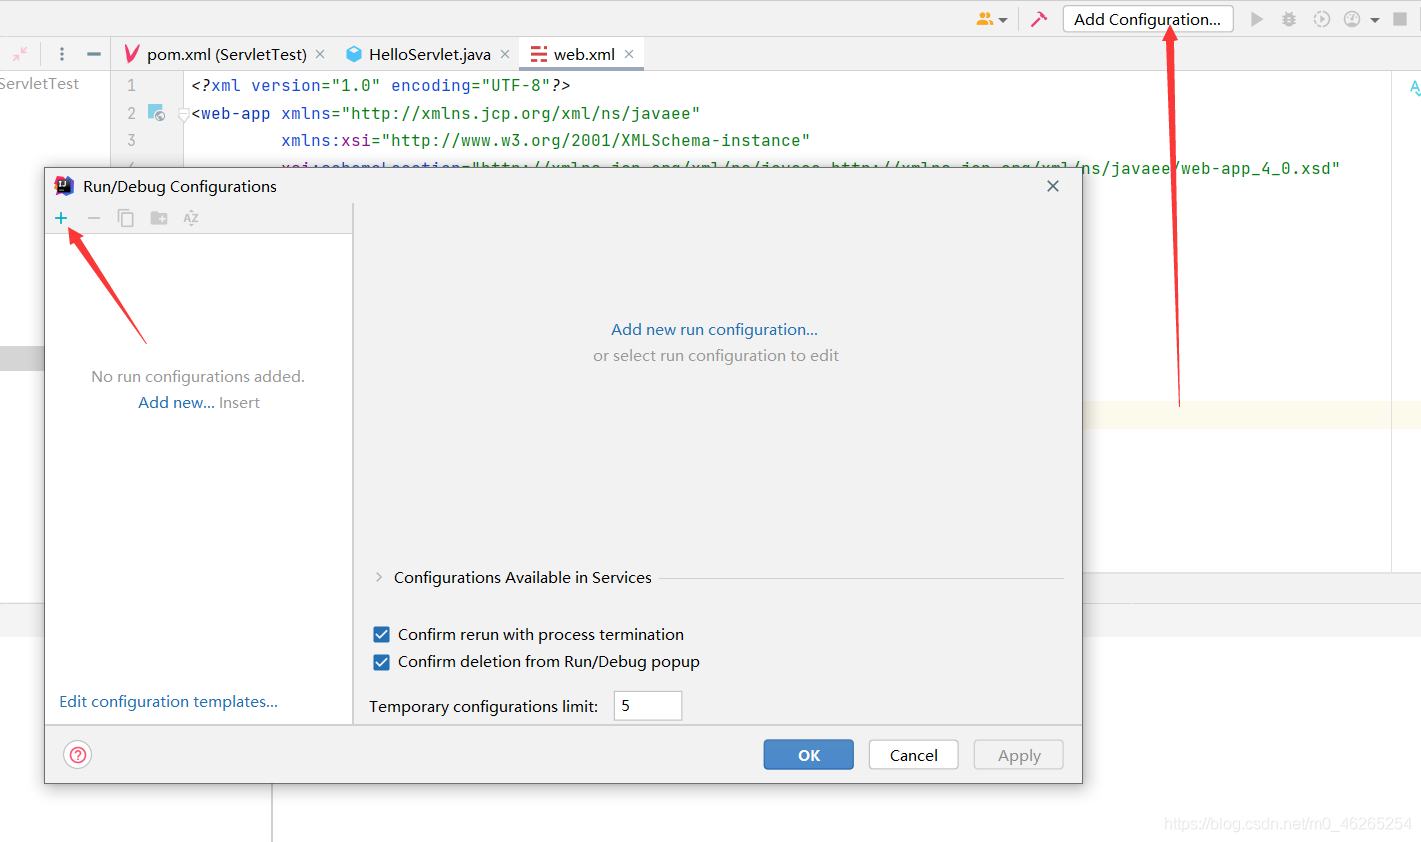
Task: Click the stop square icon in toolbar
Action: click(1400, 19)
